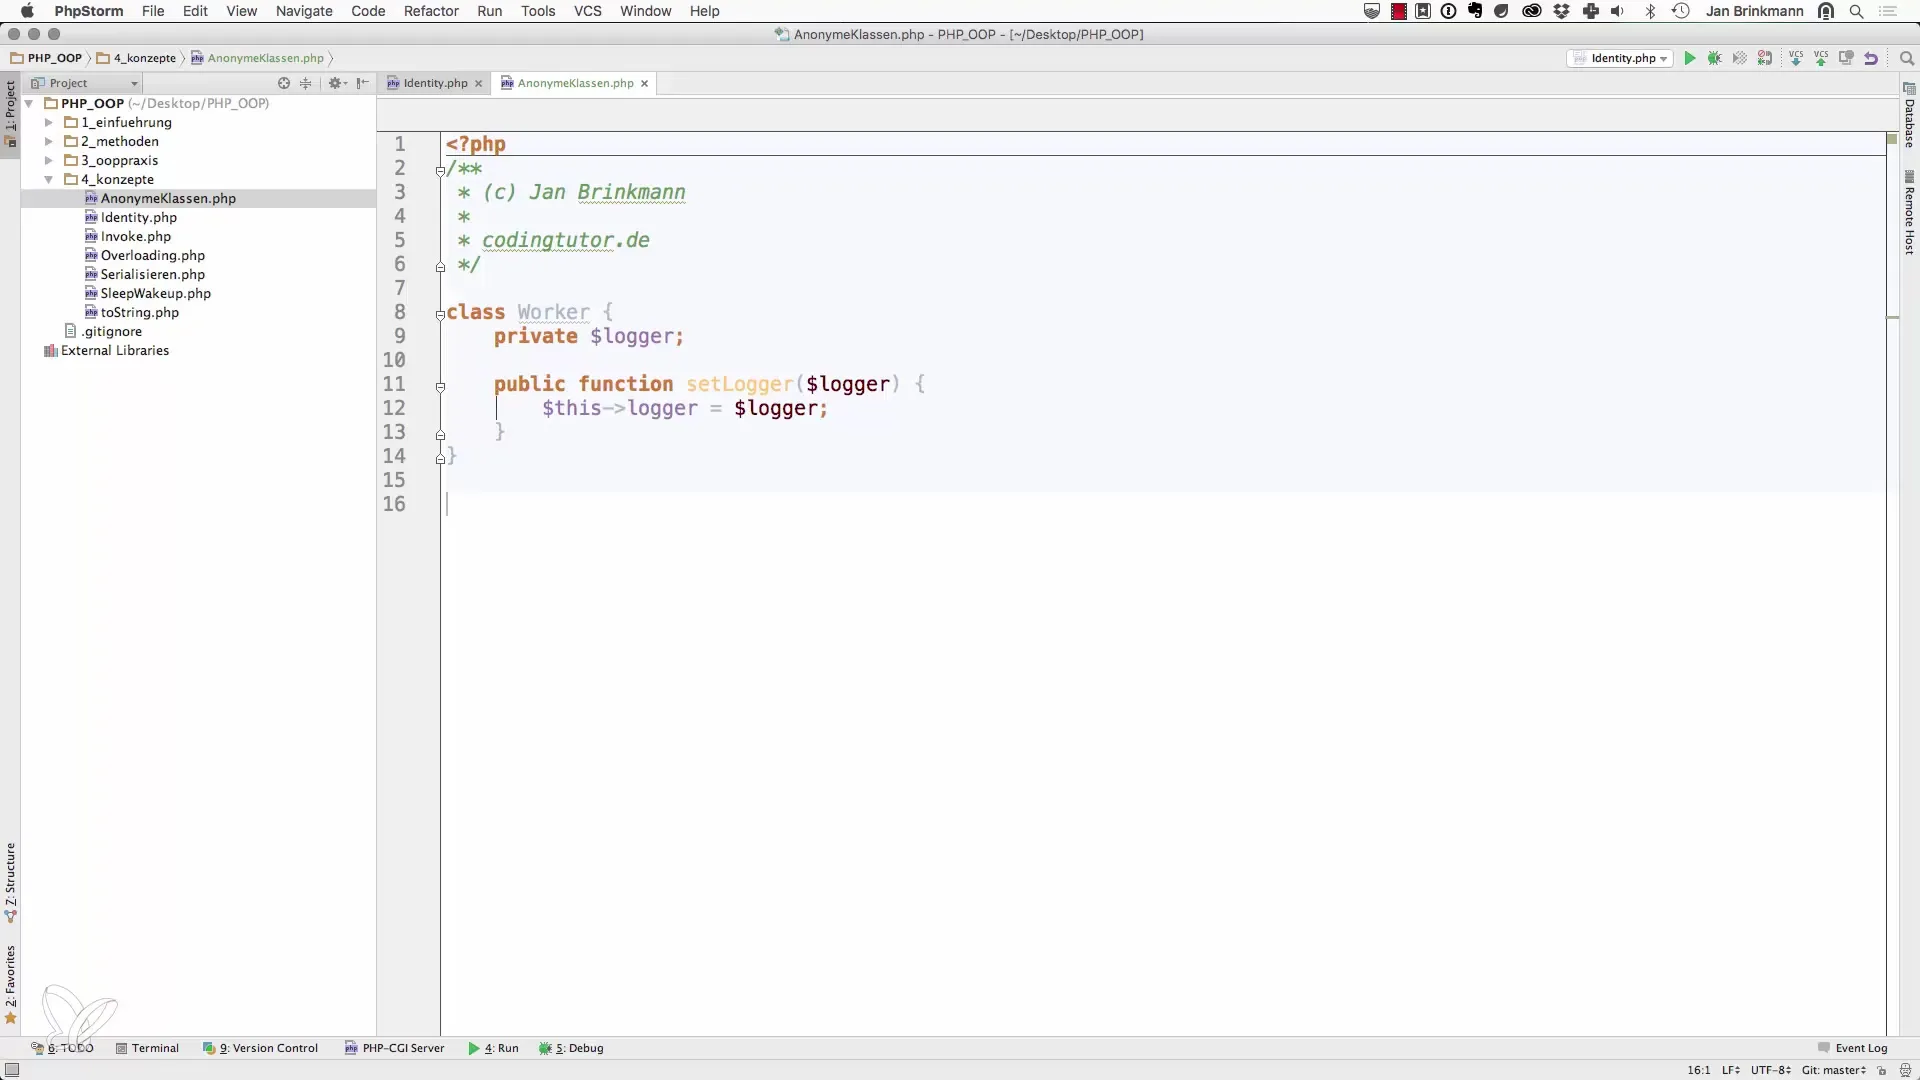Click UTF-8 encoding selector in status bar
Image resolution: width=1920 pixels, height=1080 pixels.
(1771, 1070)
